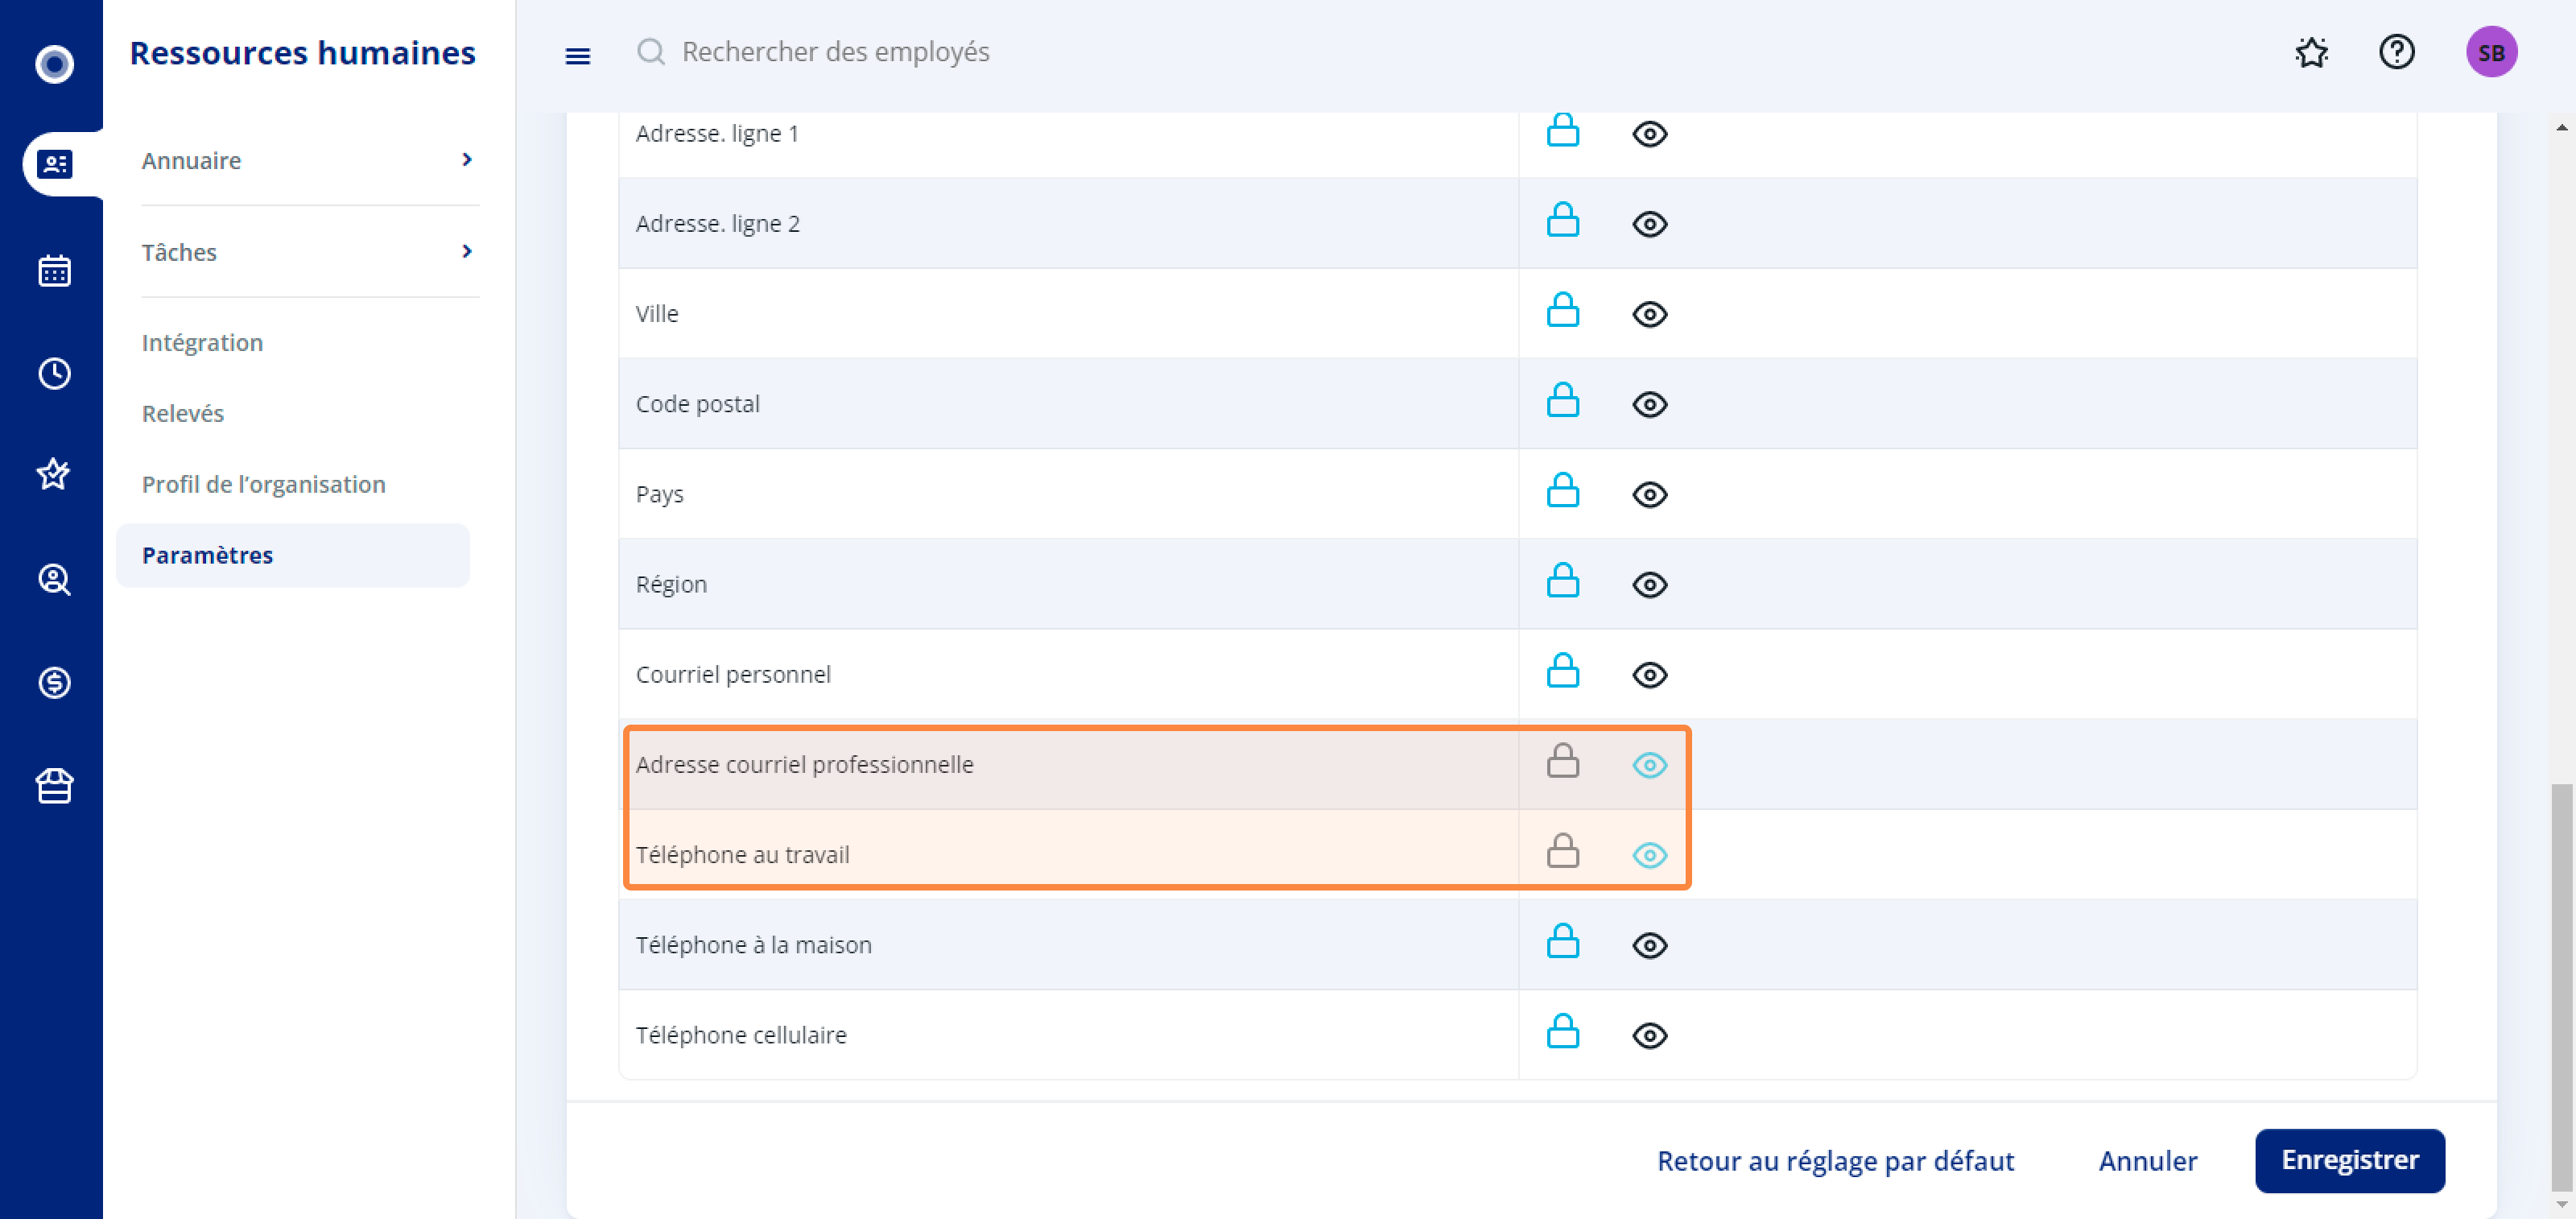
Task: Click the lock icon for Téléphone à la maison
Action: pyautogui.click(x=1562, y=941)
